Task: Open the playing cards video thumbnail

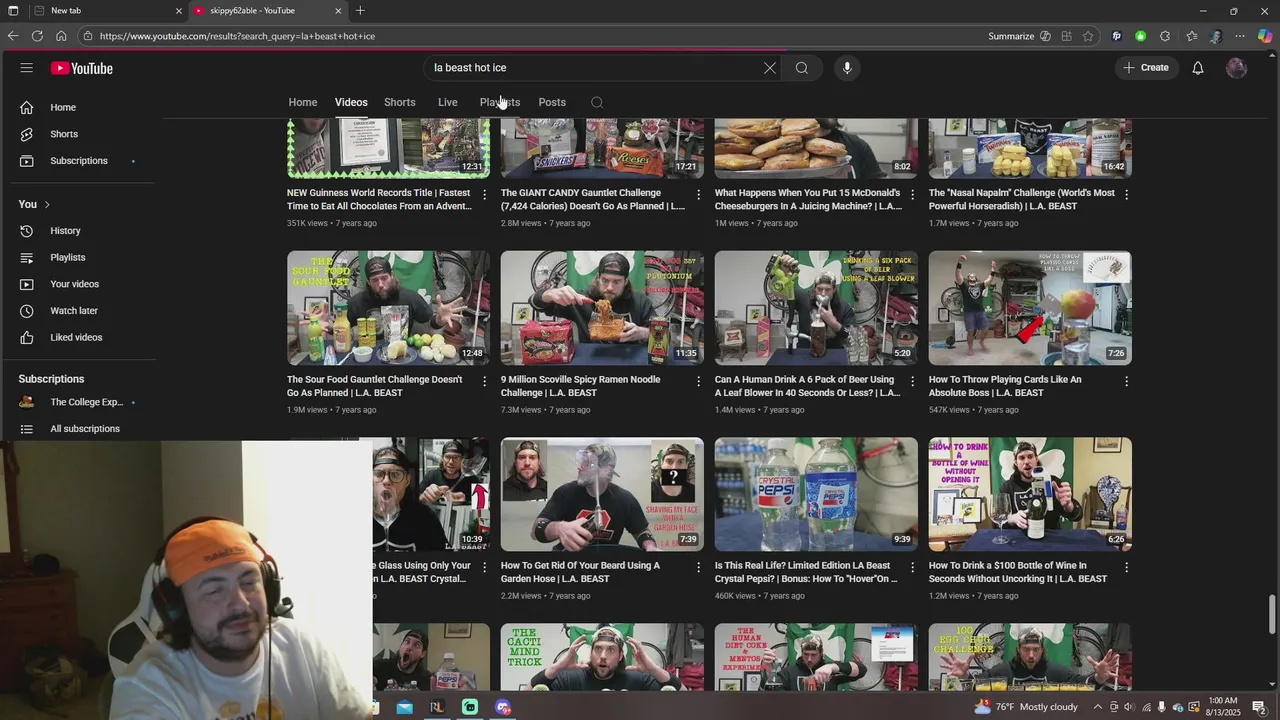Action: 1030,308
